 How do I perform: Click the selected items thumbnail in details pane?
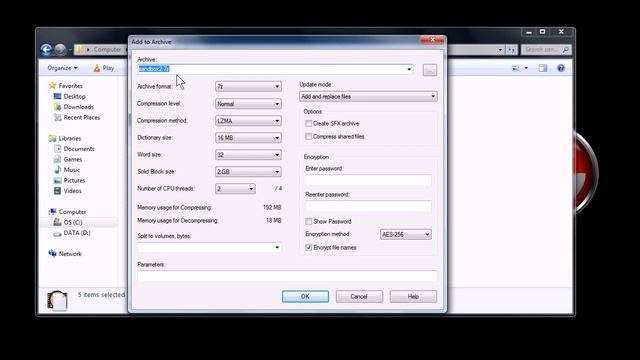(57, 301)
